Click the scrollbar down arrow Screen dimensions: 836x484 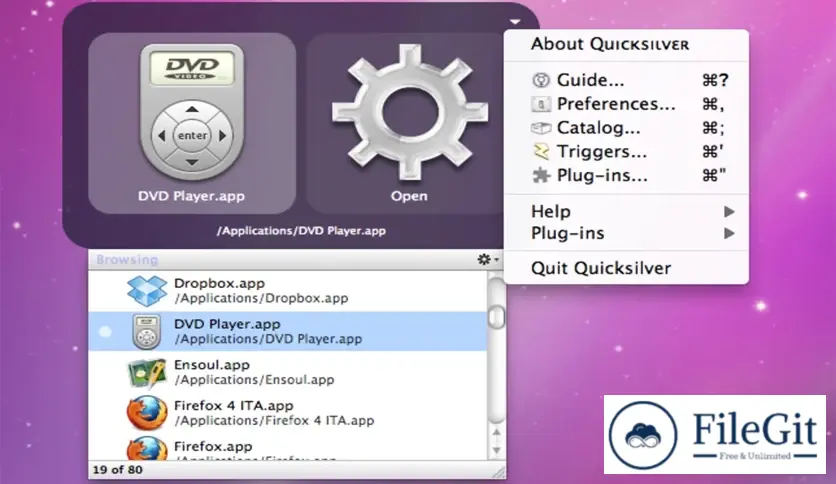point(496,450)
